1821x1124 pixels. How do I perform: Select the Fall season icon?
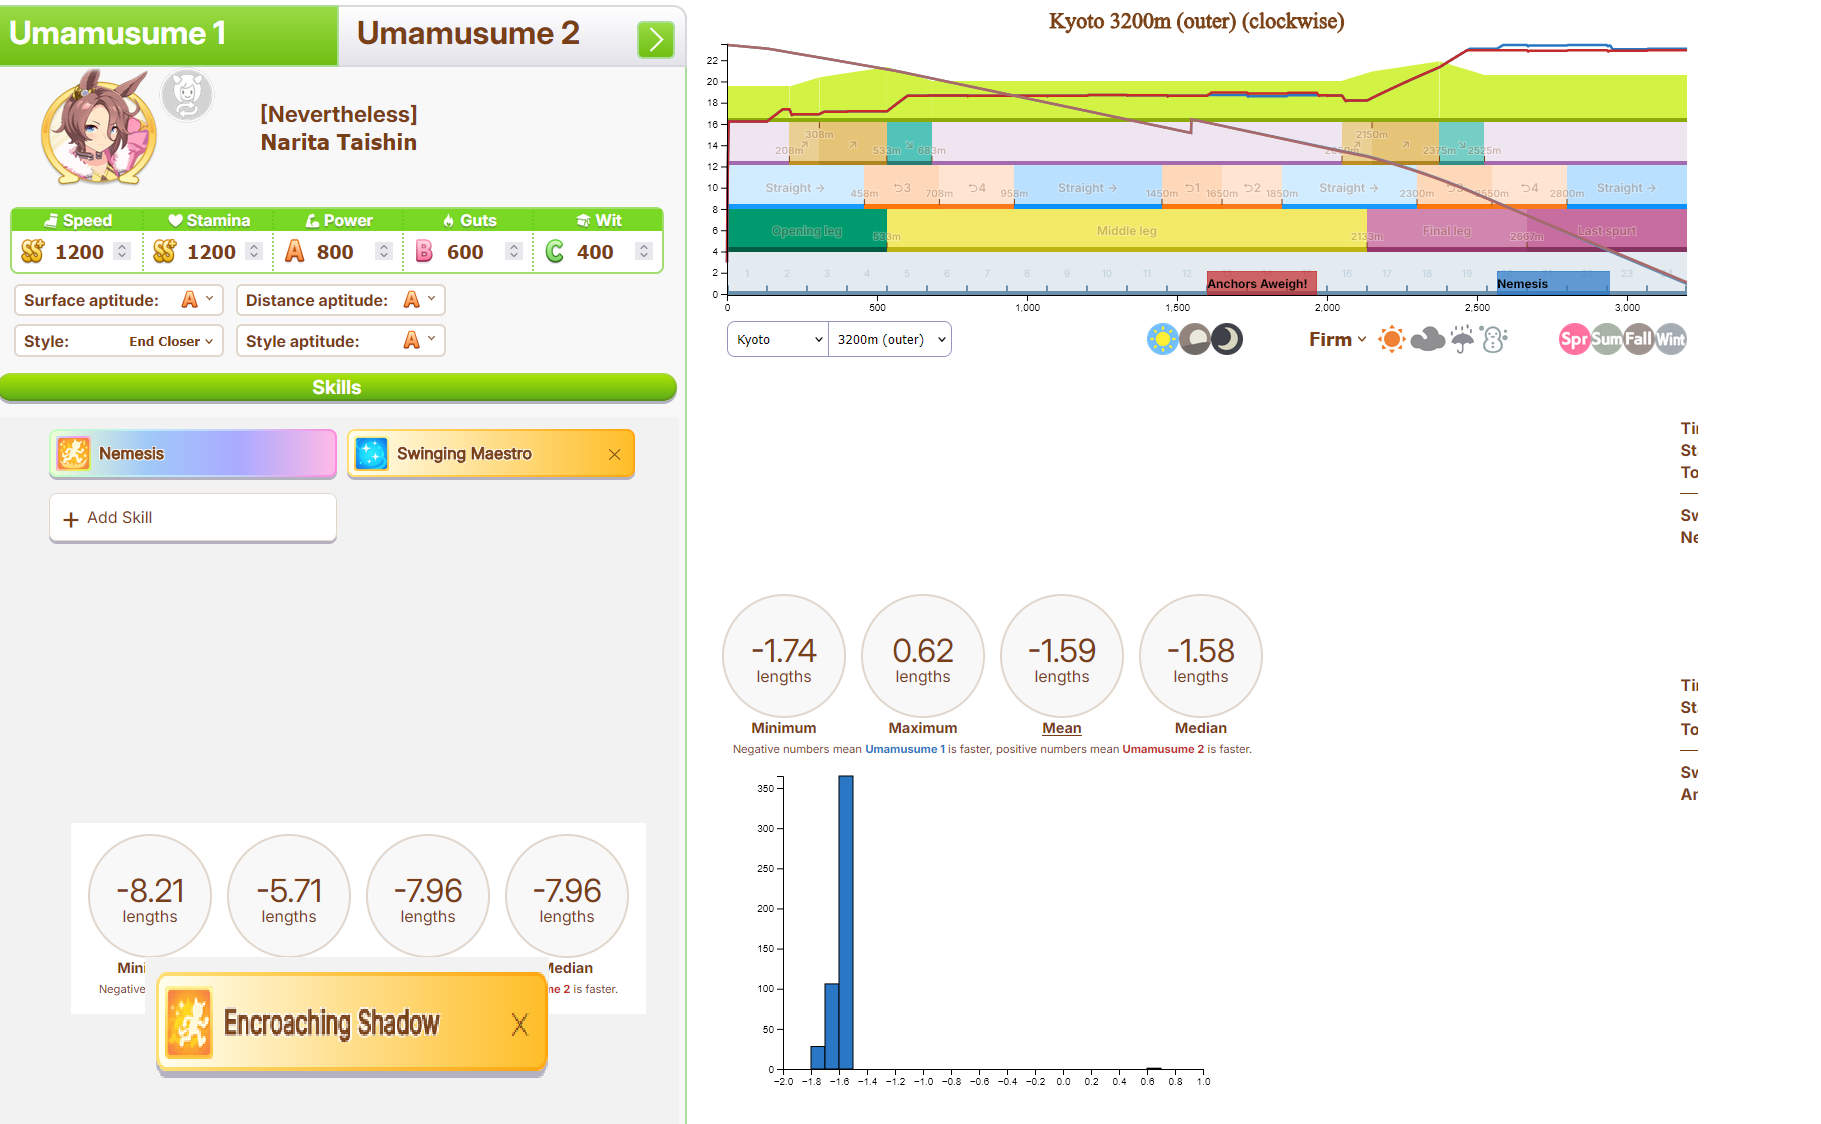(1638, 340)
